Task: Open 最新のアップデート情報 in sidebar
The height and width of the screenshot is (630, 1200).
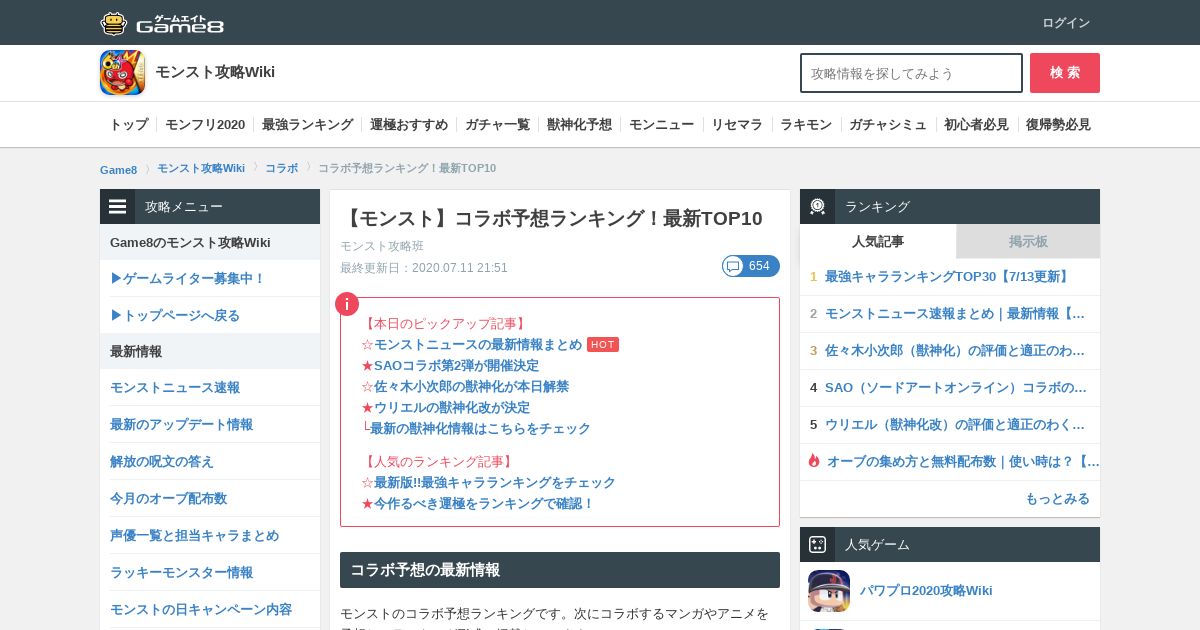Action: tap(181, 424)
